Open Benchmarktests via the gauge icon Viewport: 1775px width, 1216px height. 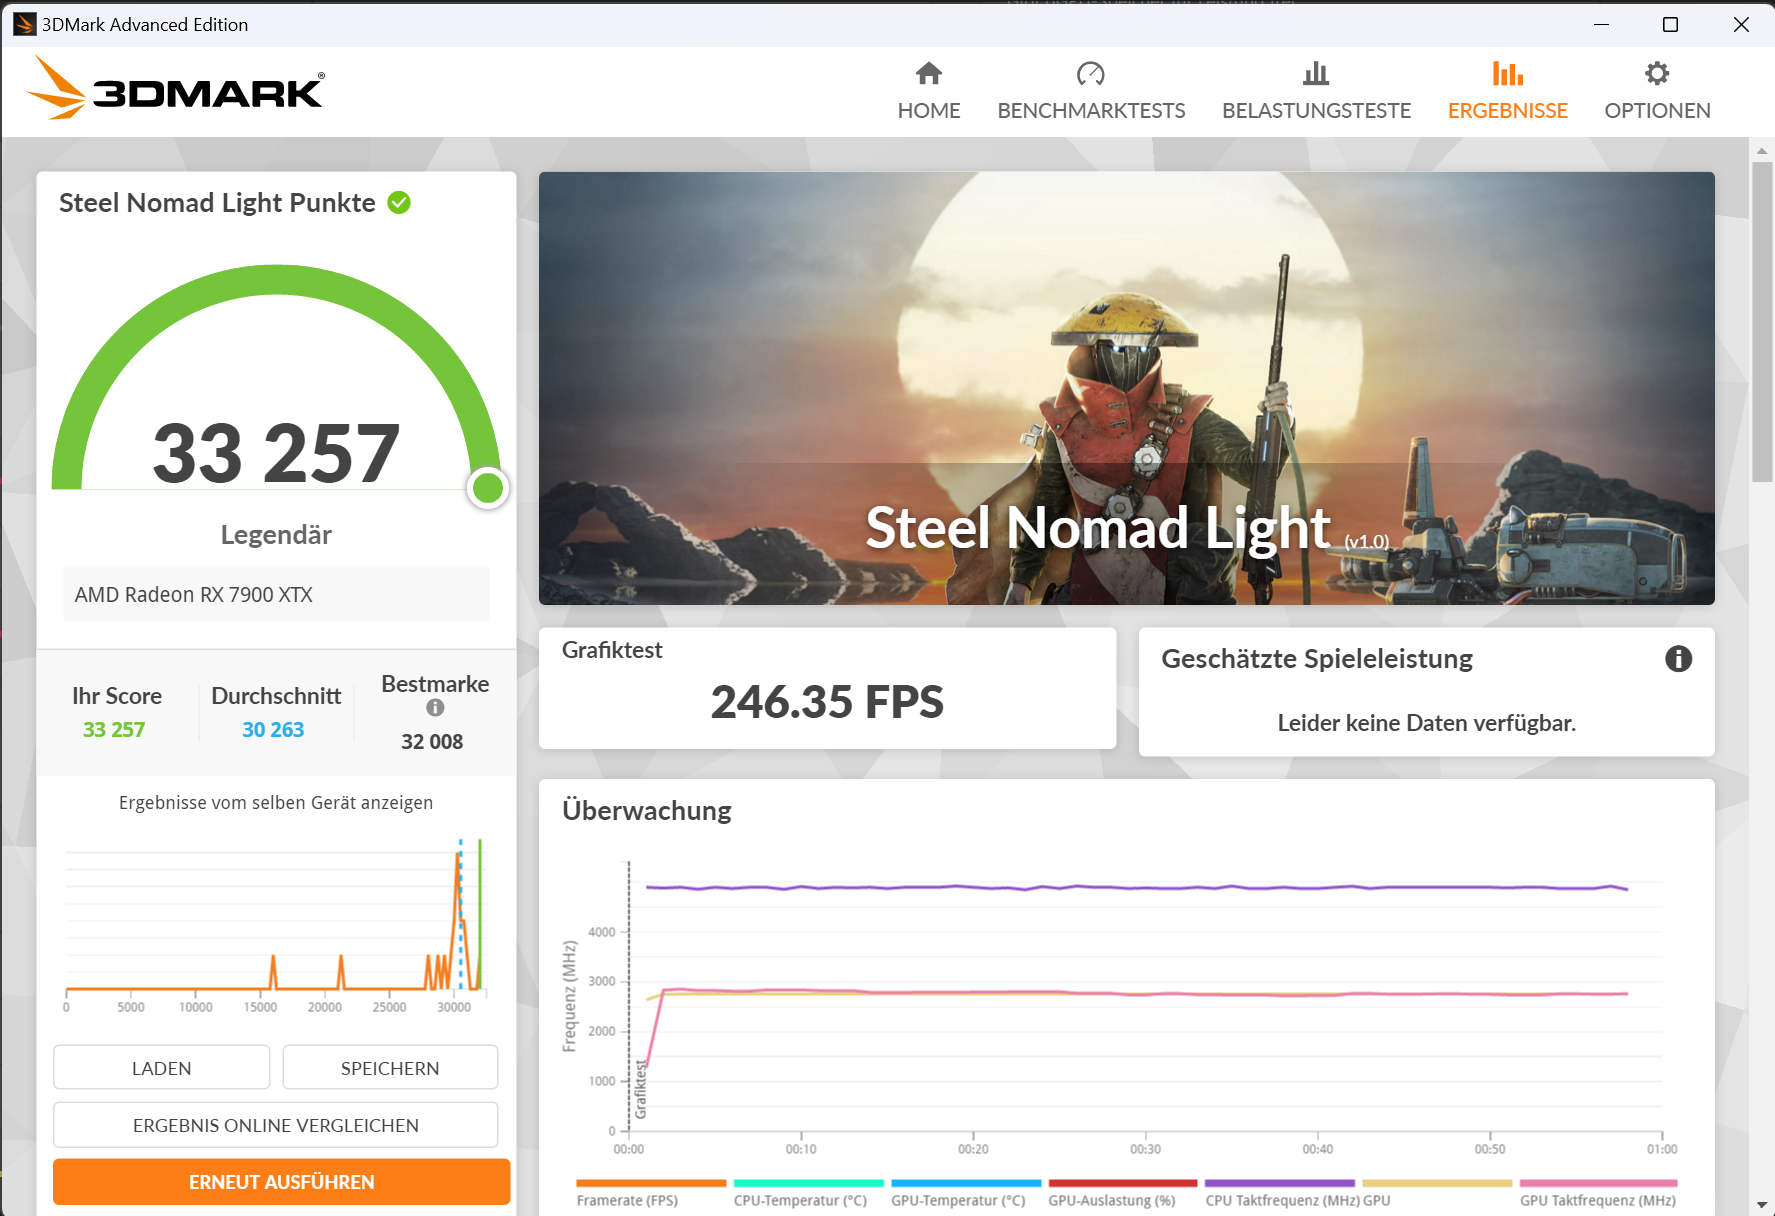coord(1091,73)
